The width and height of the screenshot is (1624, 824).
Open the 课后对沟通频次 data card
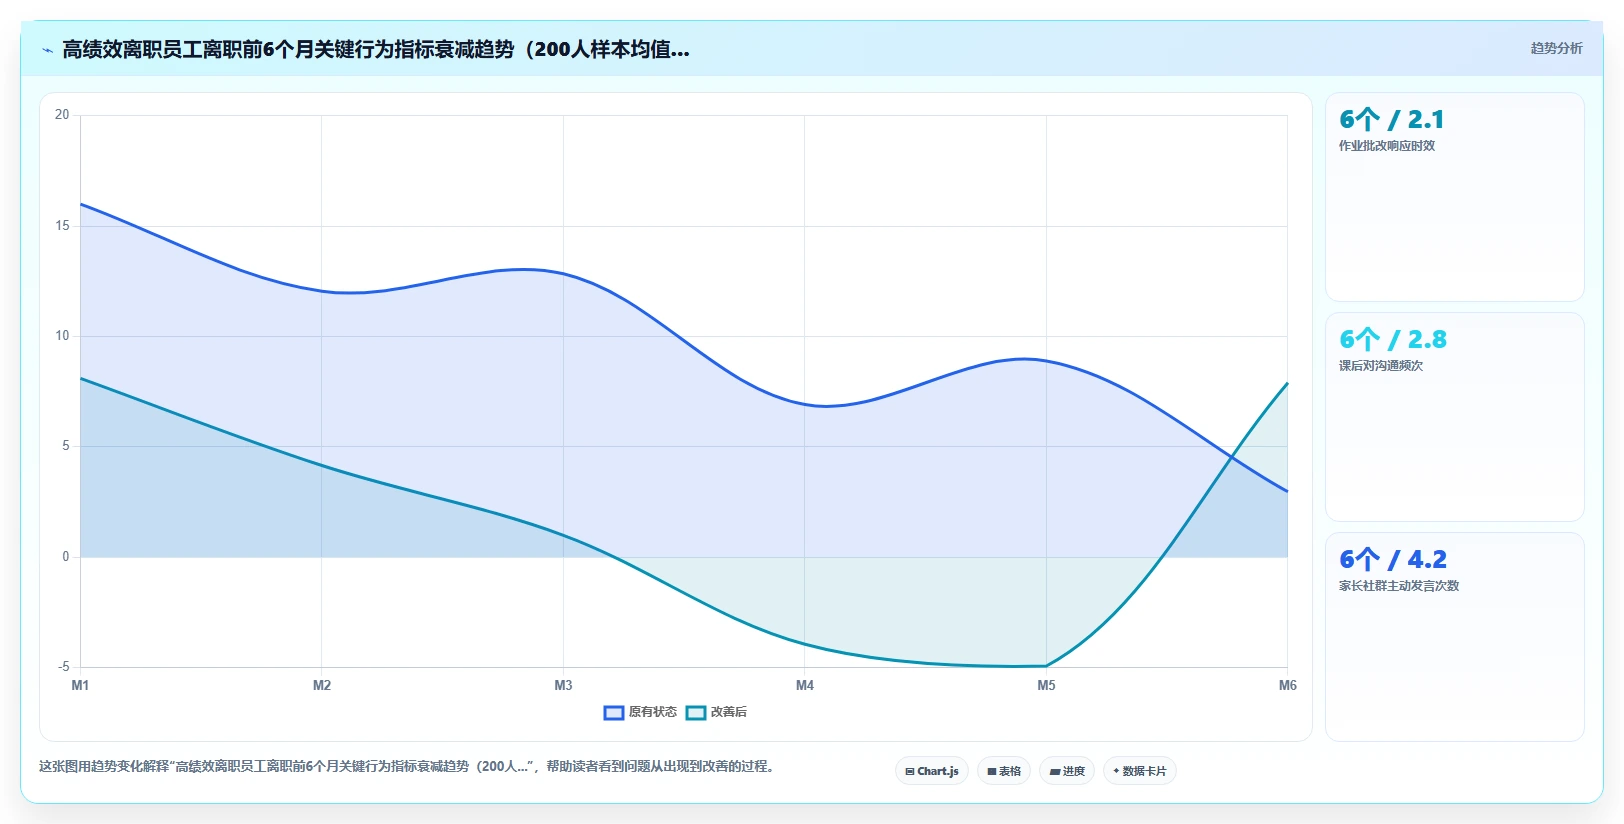(1455, 417)
